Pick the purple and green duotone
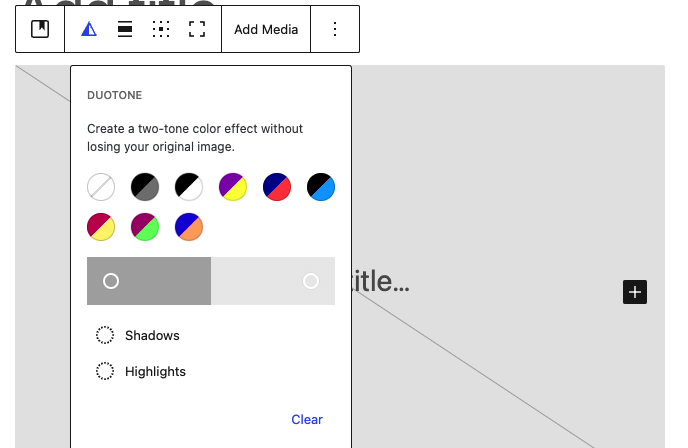Screen dimensions: 688x448 click(x=145, y=227)
